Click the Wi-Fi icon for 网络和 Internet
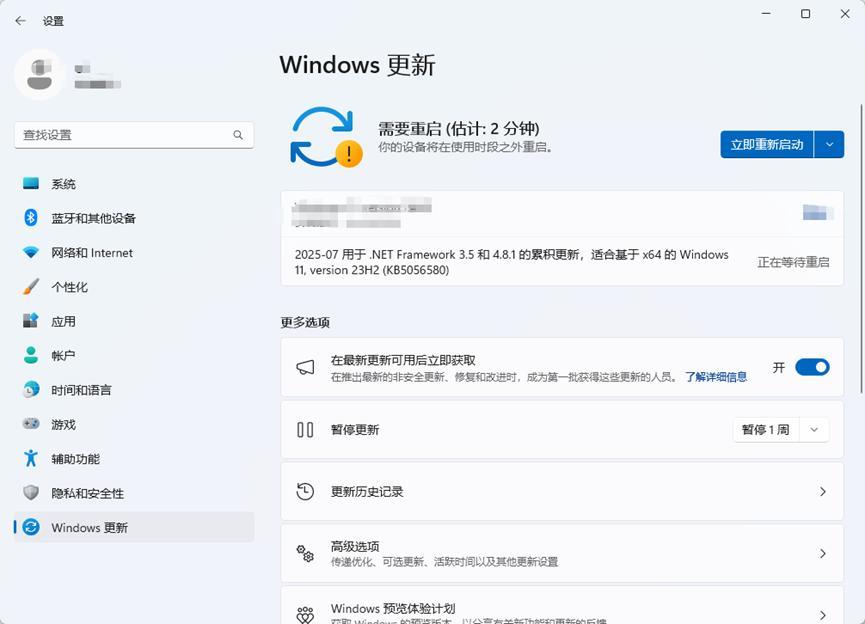The height and width of the screenshot is (624, 865). pos(31,253)
